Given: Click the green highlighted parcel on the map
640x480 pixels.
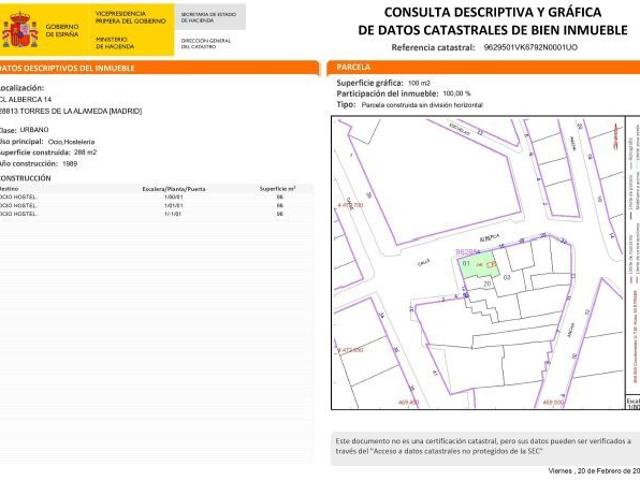Looking at the screenshot, I should point(478,264).
